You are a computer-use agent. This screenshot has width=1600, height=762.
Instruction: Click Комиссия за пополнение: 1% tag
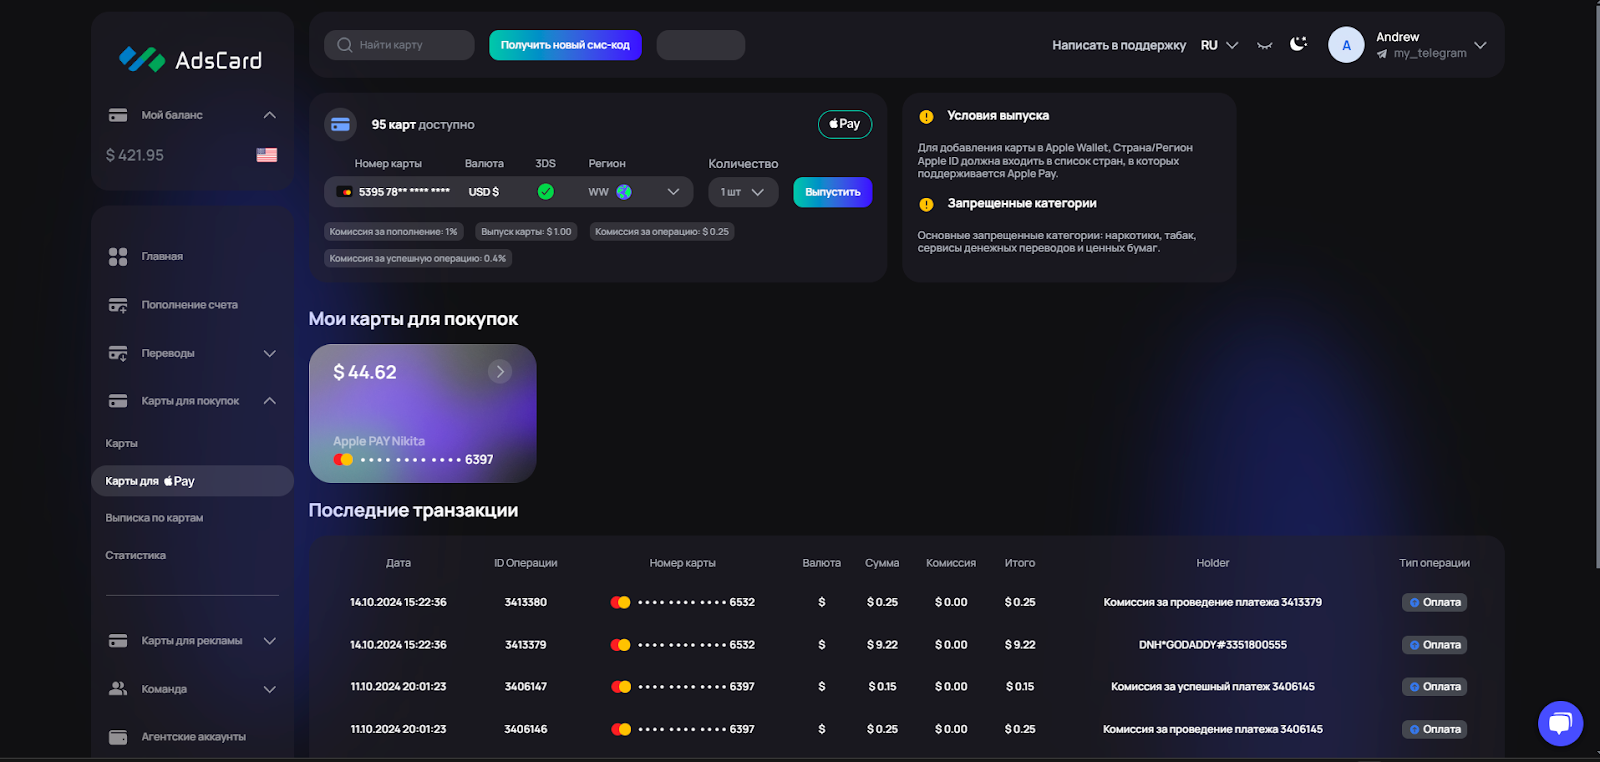click(393, 232)
